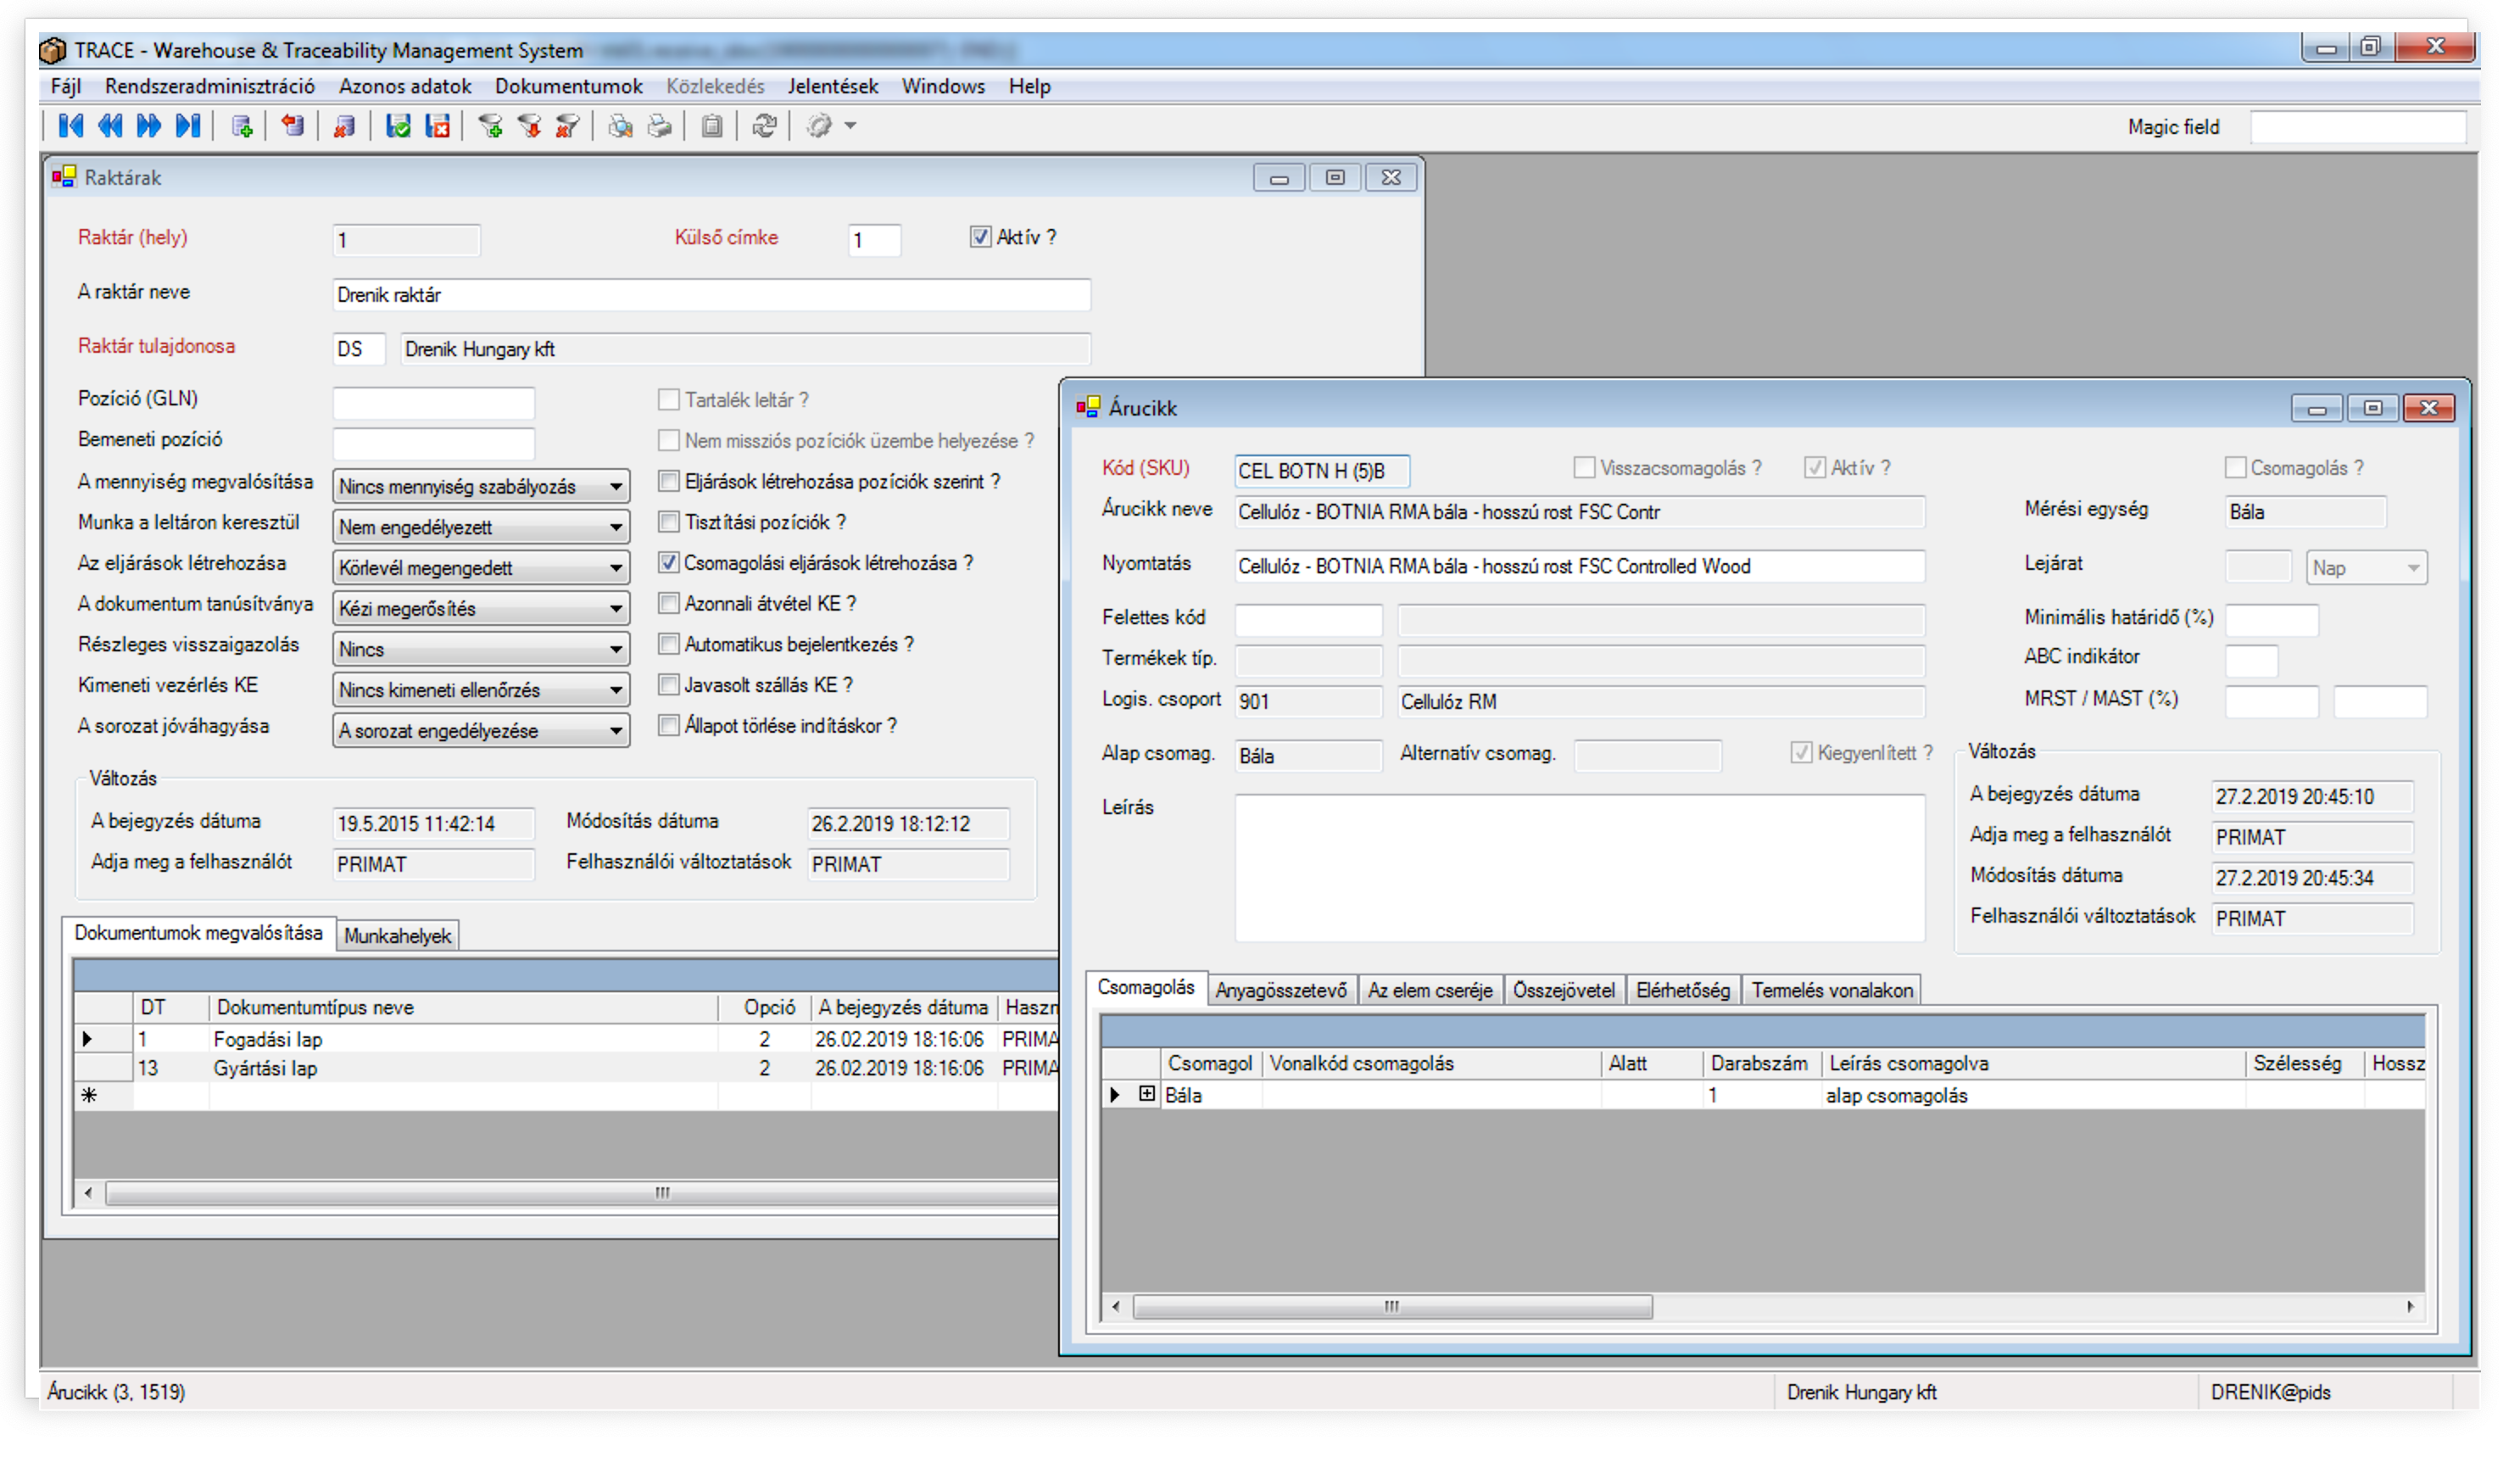Click the remove filter funnel icon

[x=568, y=126]
